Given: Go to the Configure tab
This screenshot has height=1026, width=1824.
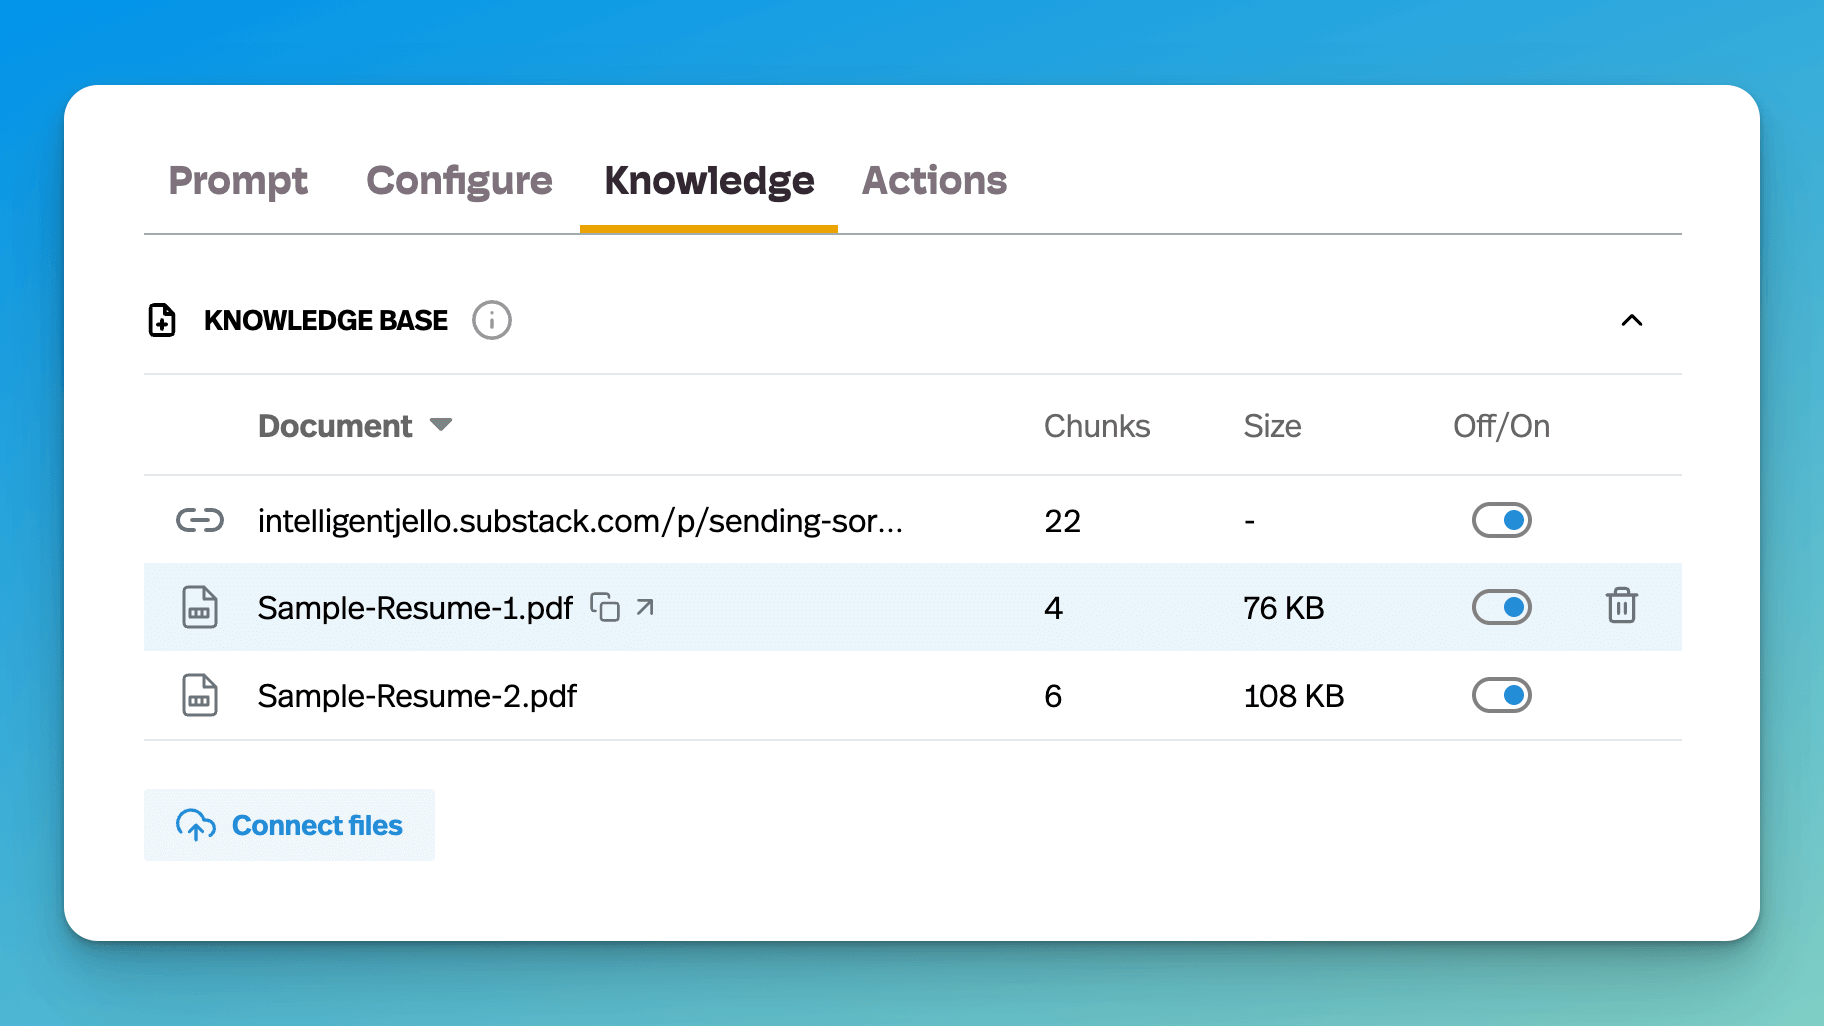Looking at the screenshot, I should coord(459,181).
